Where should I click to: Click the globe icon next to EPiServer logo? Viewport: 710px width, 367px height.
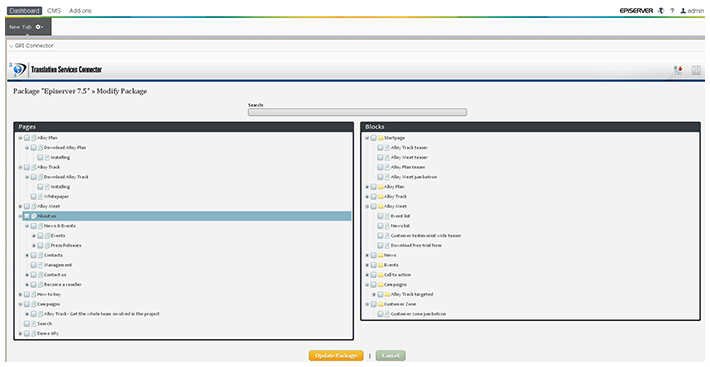click(x=661, y=10)
